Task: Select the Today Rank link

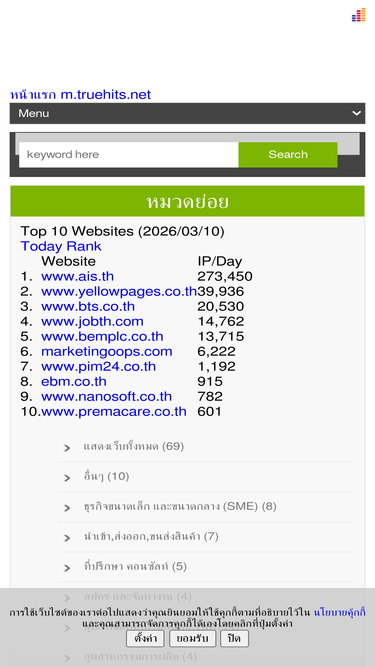Action: click(x=61, y=246)
